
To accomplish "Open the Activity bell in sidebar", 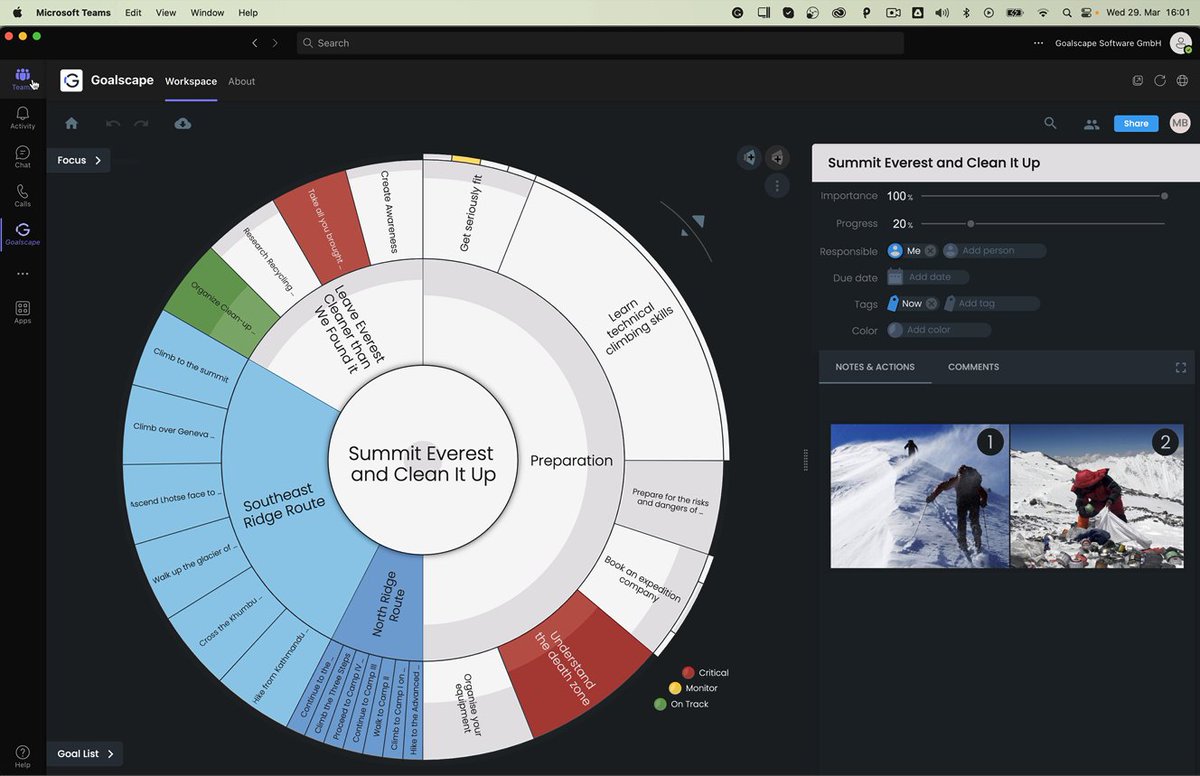I will pos(22,118).
